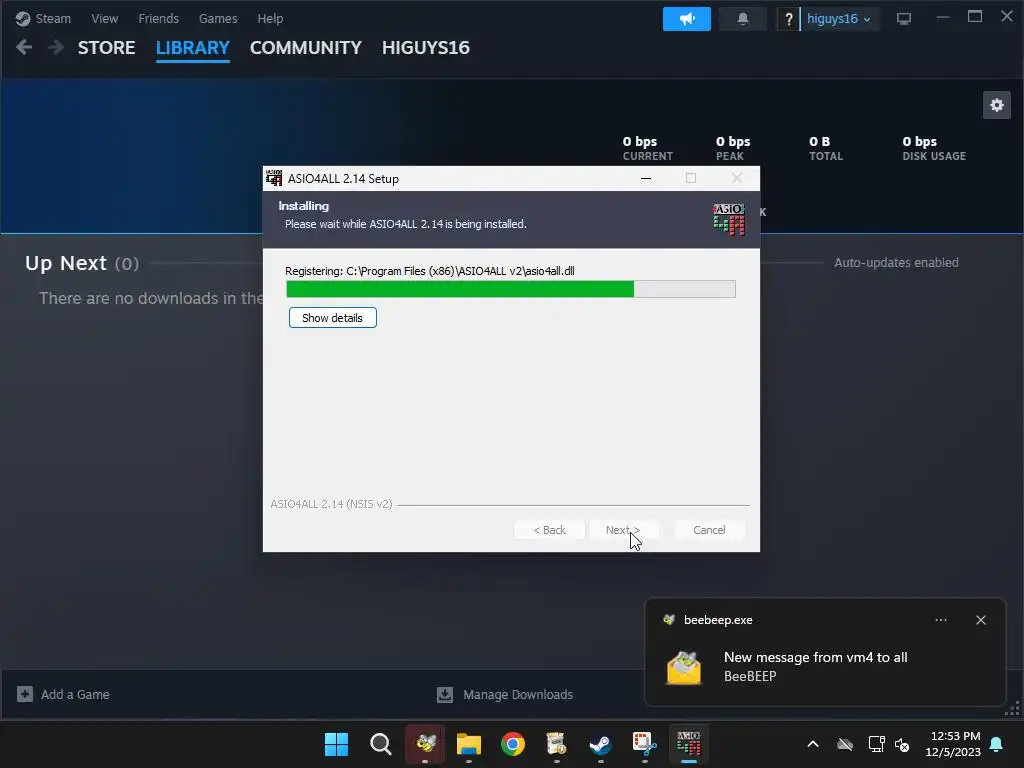1024x768 pixels.
Task: Open the beebeep notification options menu
Action: pos(940,620)
